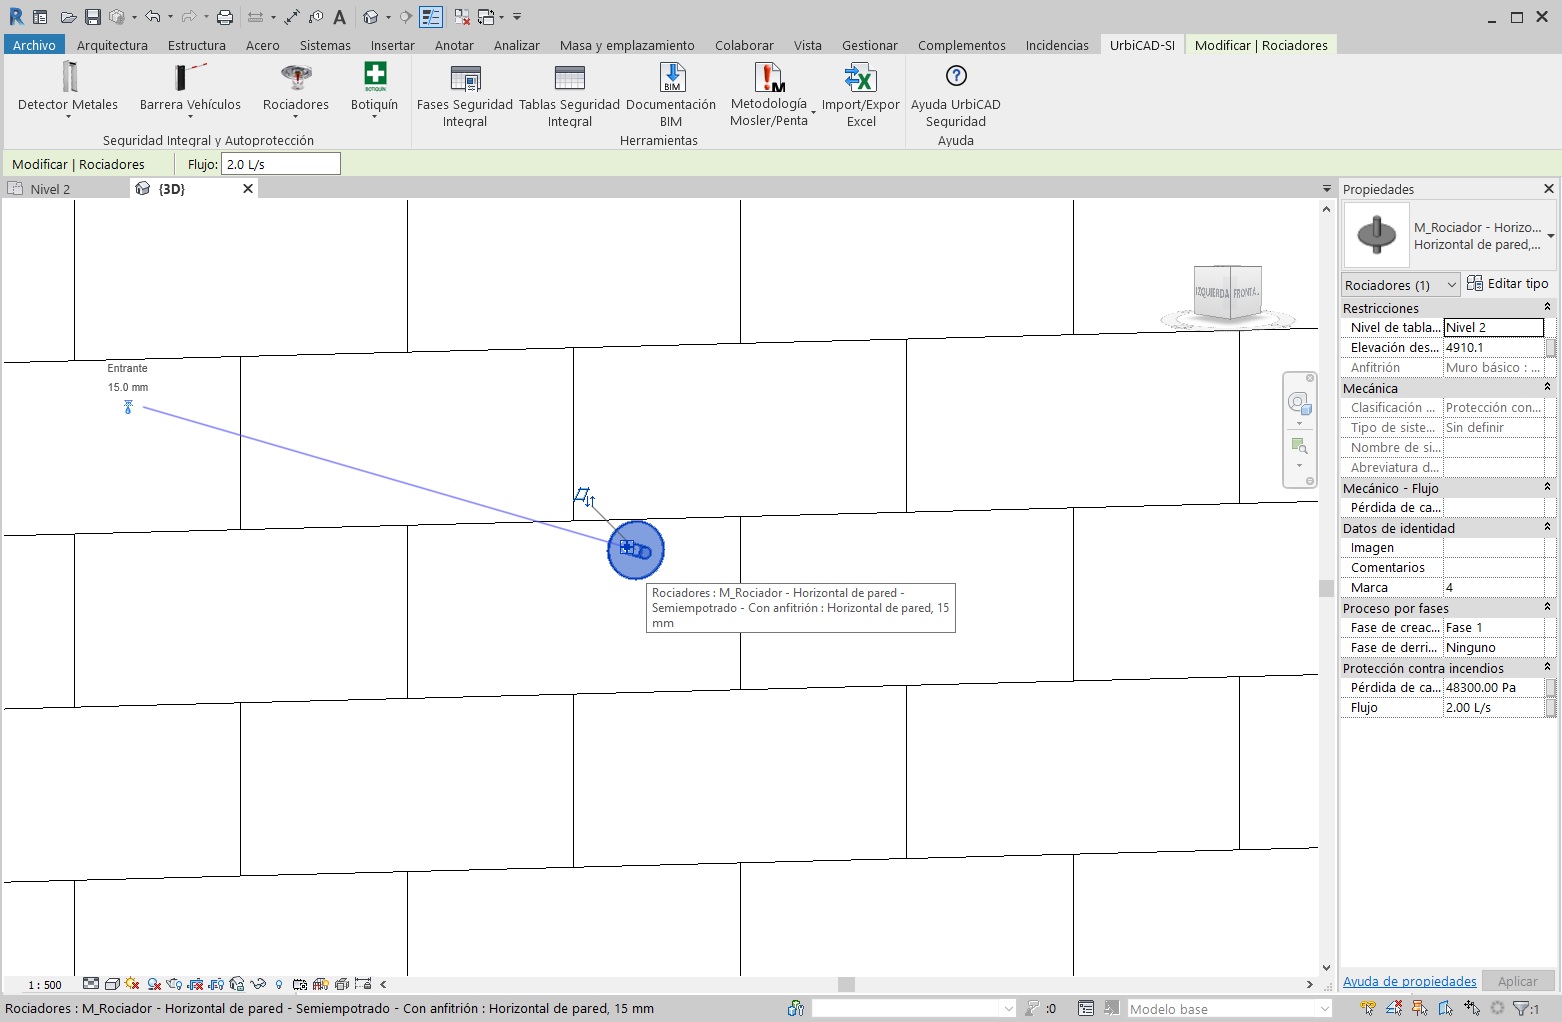
Task: Click the Print icon in quick access toolbar
Action: pos(225,17)
